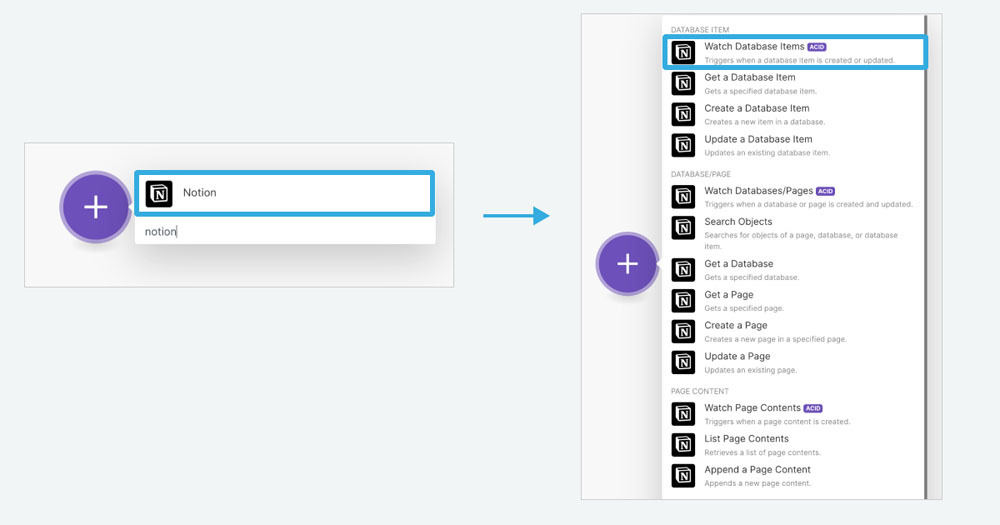Click the ACID badge on Watch Database Items

[817, 47]
